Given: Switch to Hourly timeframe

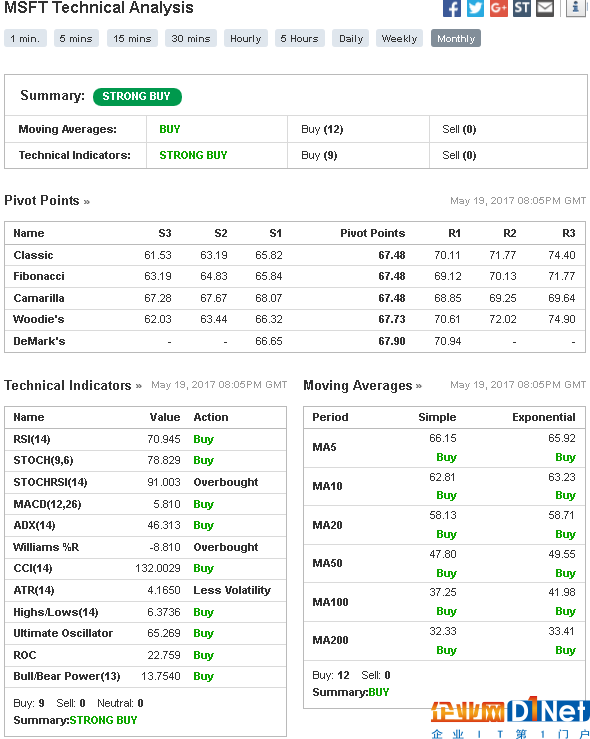Looking at the screenshot, I should (246, 39).
